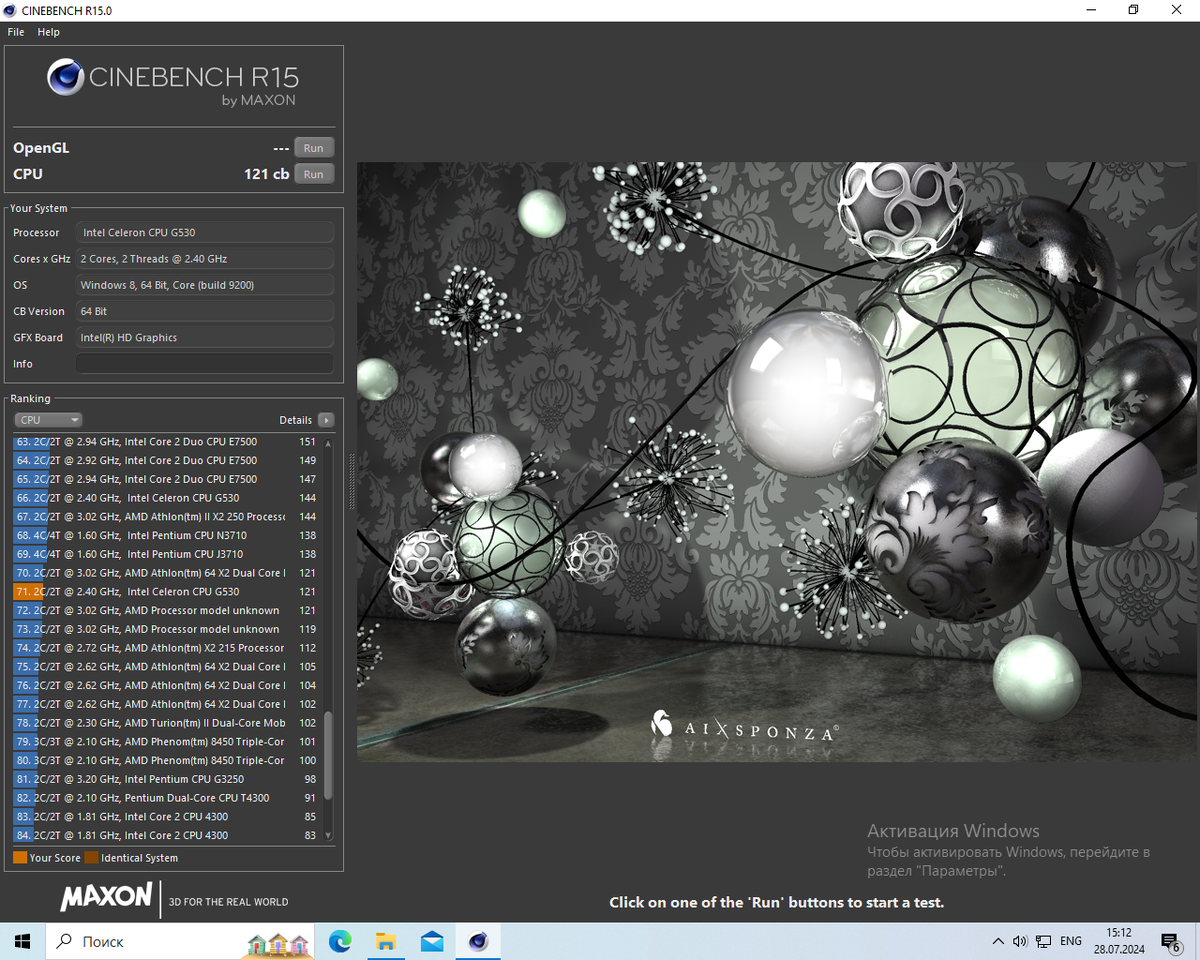This screenshot has height=960, width=1200.
Task: Select rank 83 Intel Core 2 CPU 4300 at 1.81 GHz
Action: coord(168,817)
